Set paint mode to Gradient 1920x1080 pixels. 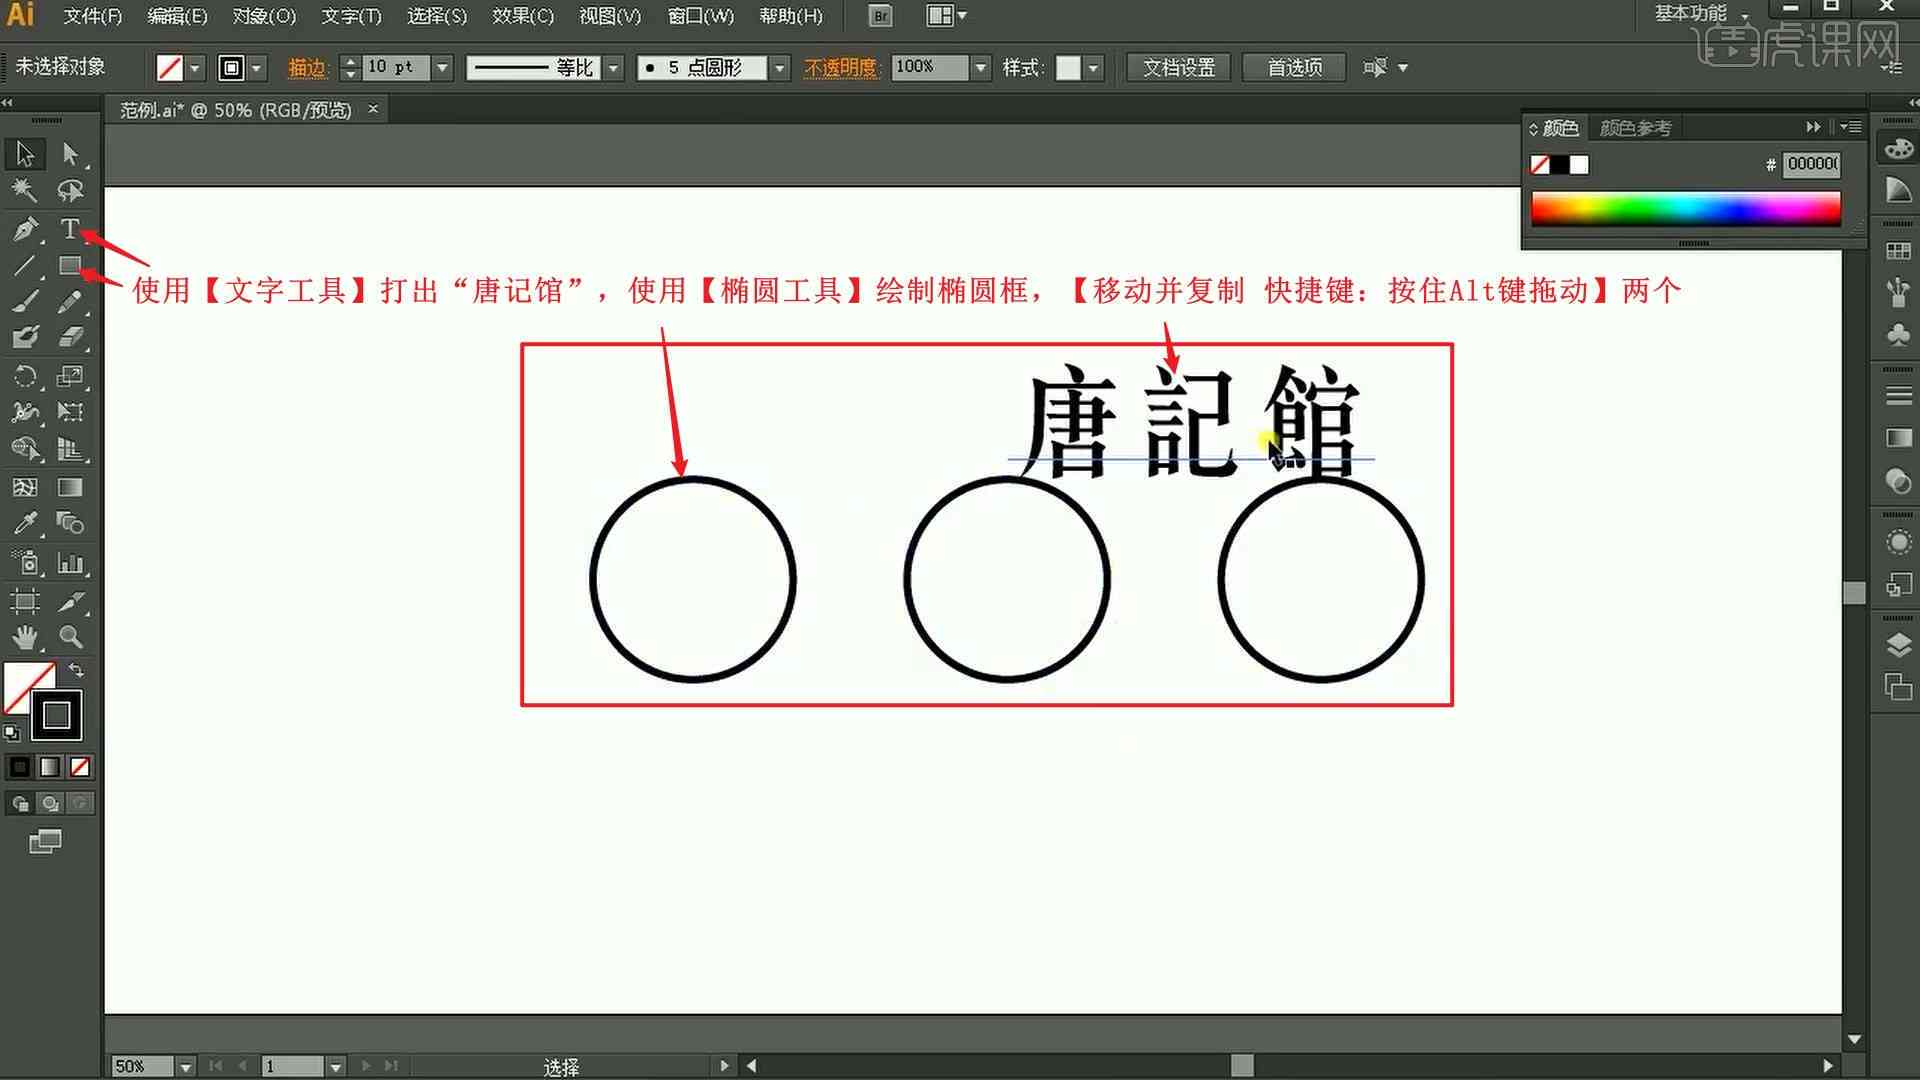tap(49, 767)
